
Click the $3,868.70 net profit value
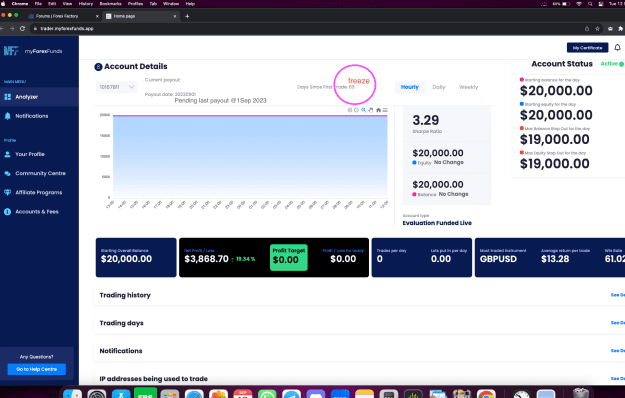click(x=206, y=259)
